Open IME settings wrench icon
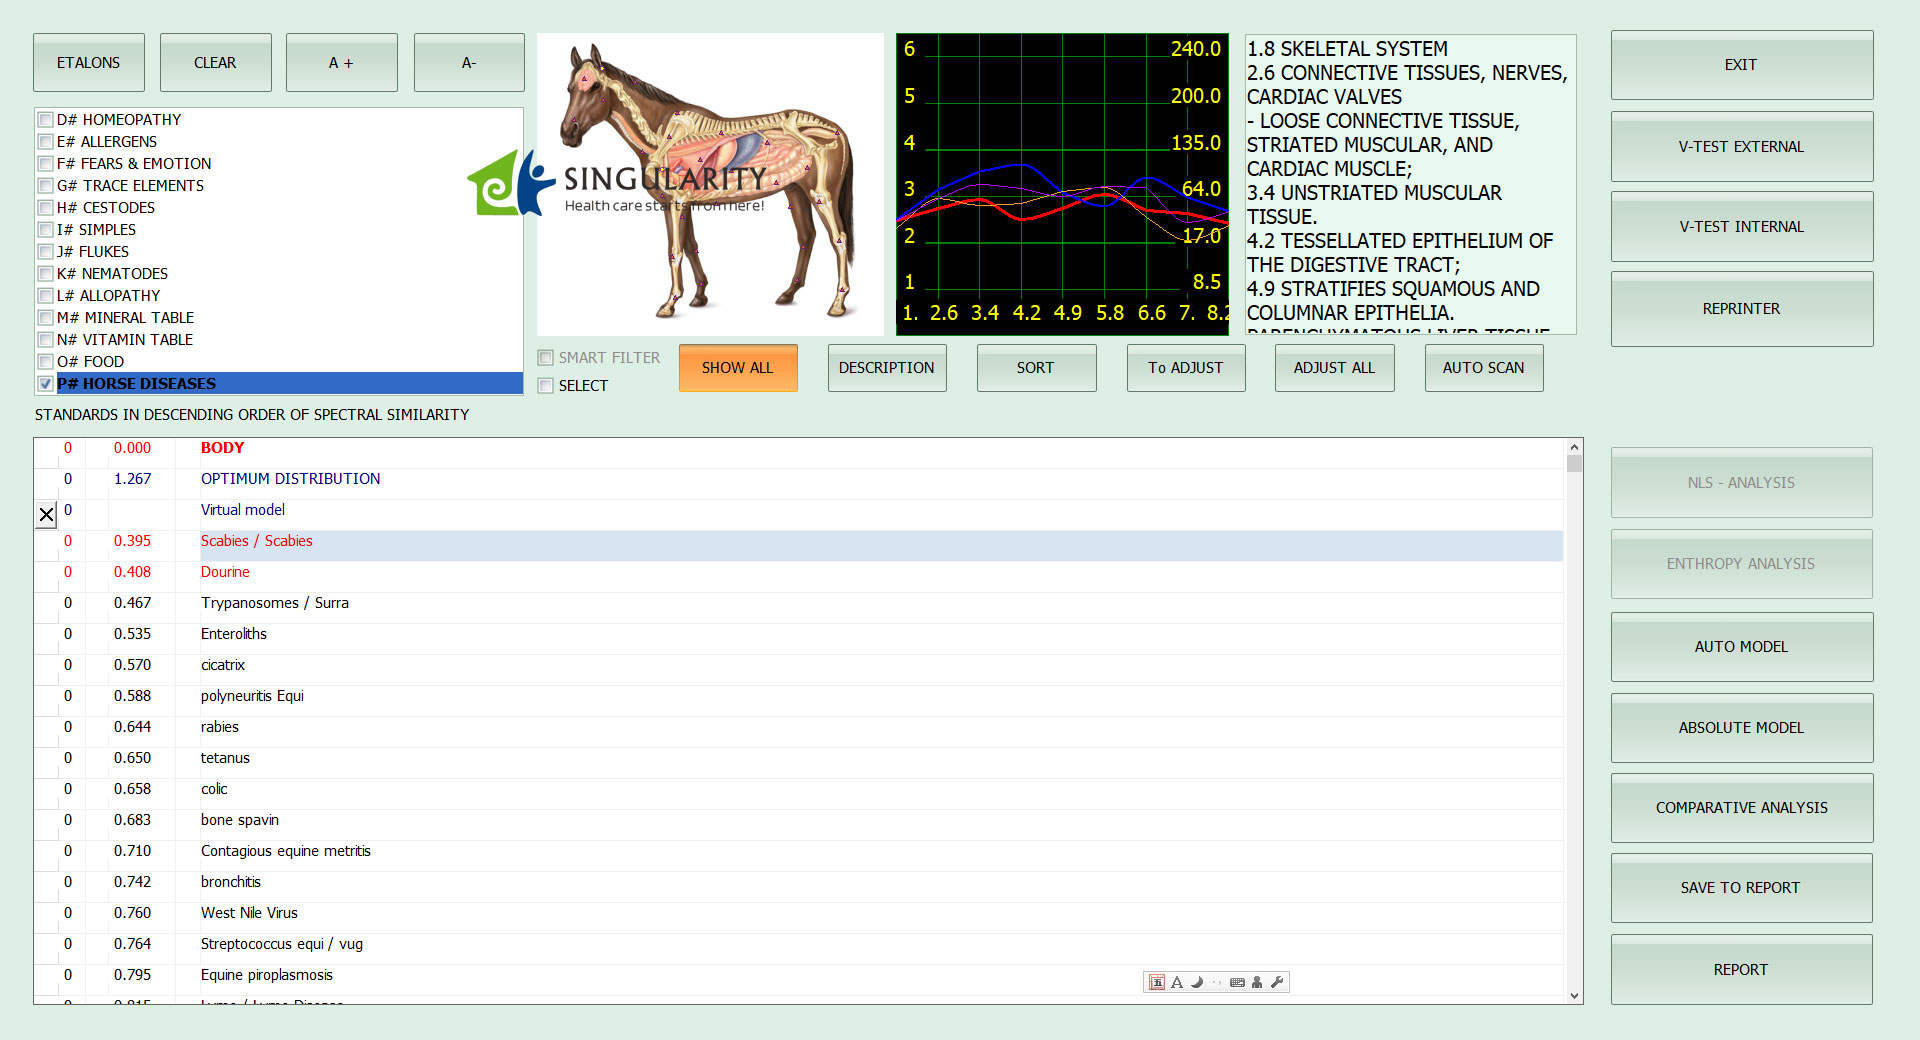 point(1277,982)
